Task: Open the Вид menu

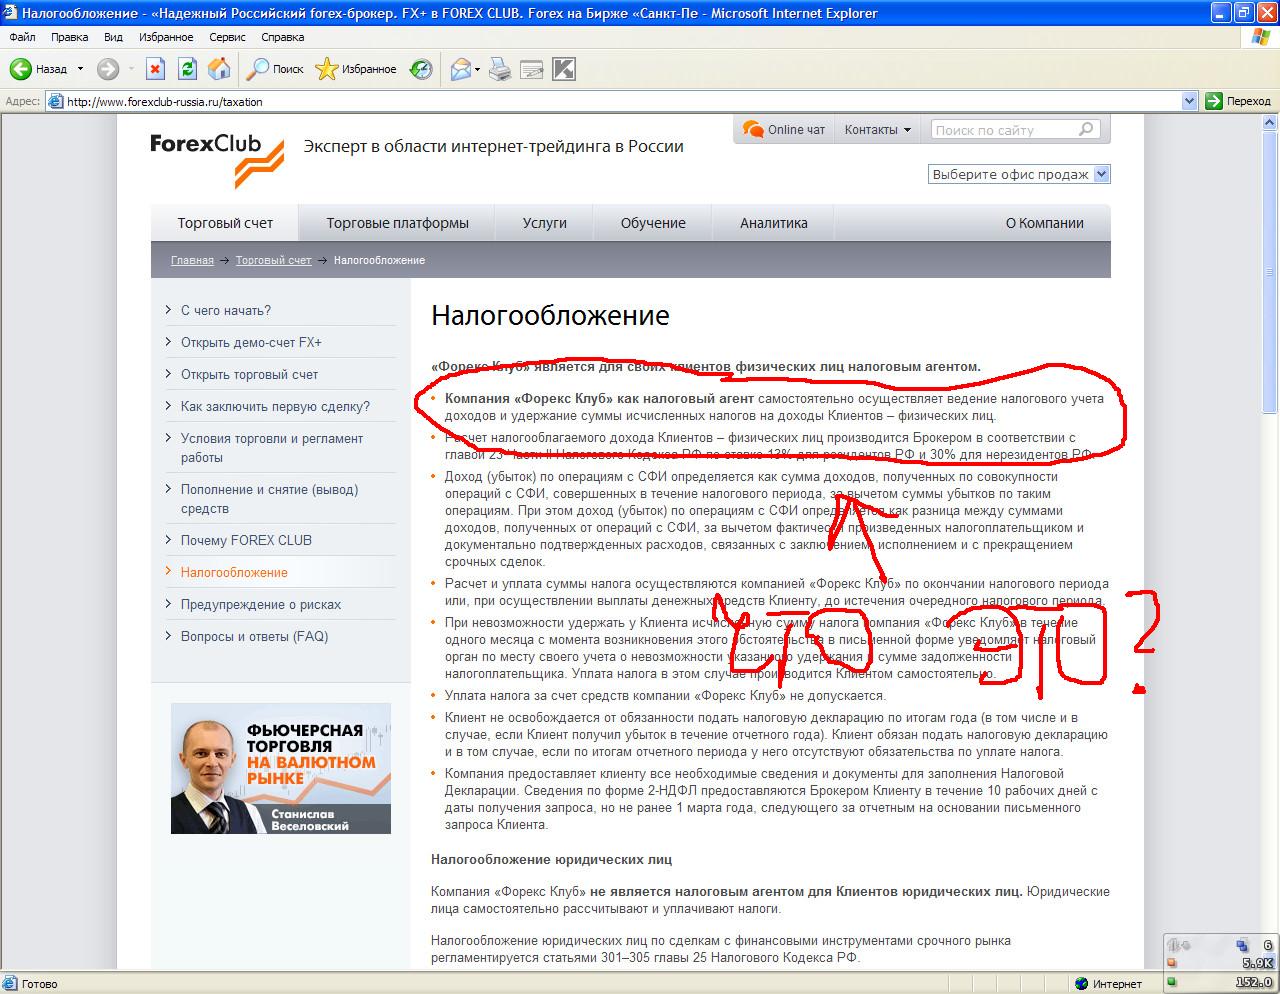Action: pos(113,37)
